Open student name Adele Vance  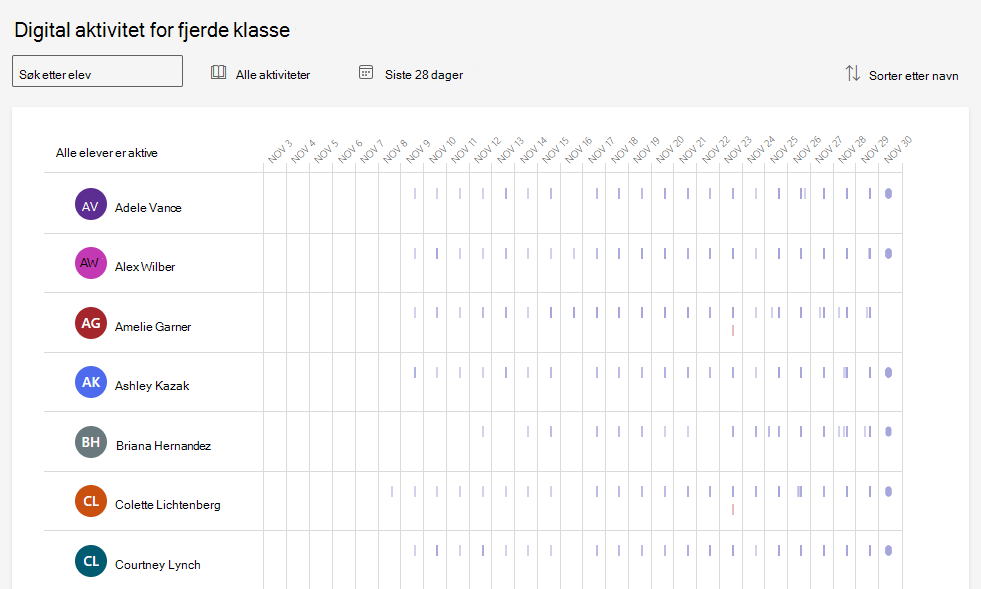pyautogui.click(x=148, y=208)
